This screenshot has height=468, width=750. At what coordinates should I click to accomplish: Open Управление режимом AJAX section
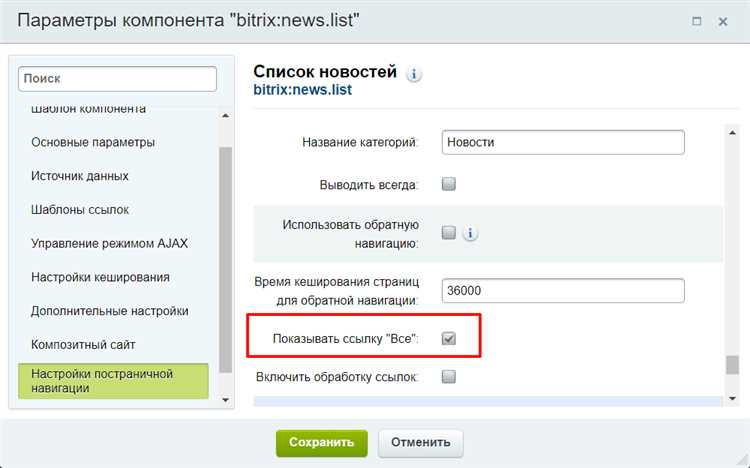[110, 243]
